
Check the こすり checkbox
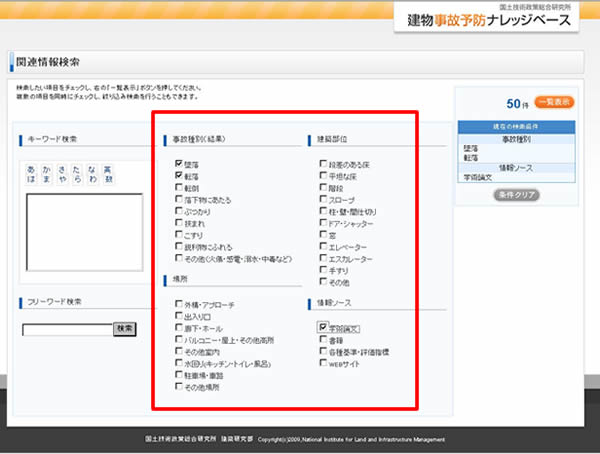click(x=179, y=234)
